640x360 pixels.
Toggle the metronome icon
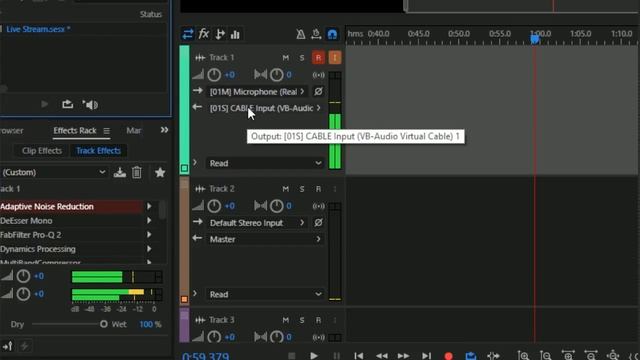tap(300, 34)
